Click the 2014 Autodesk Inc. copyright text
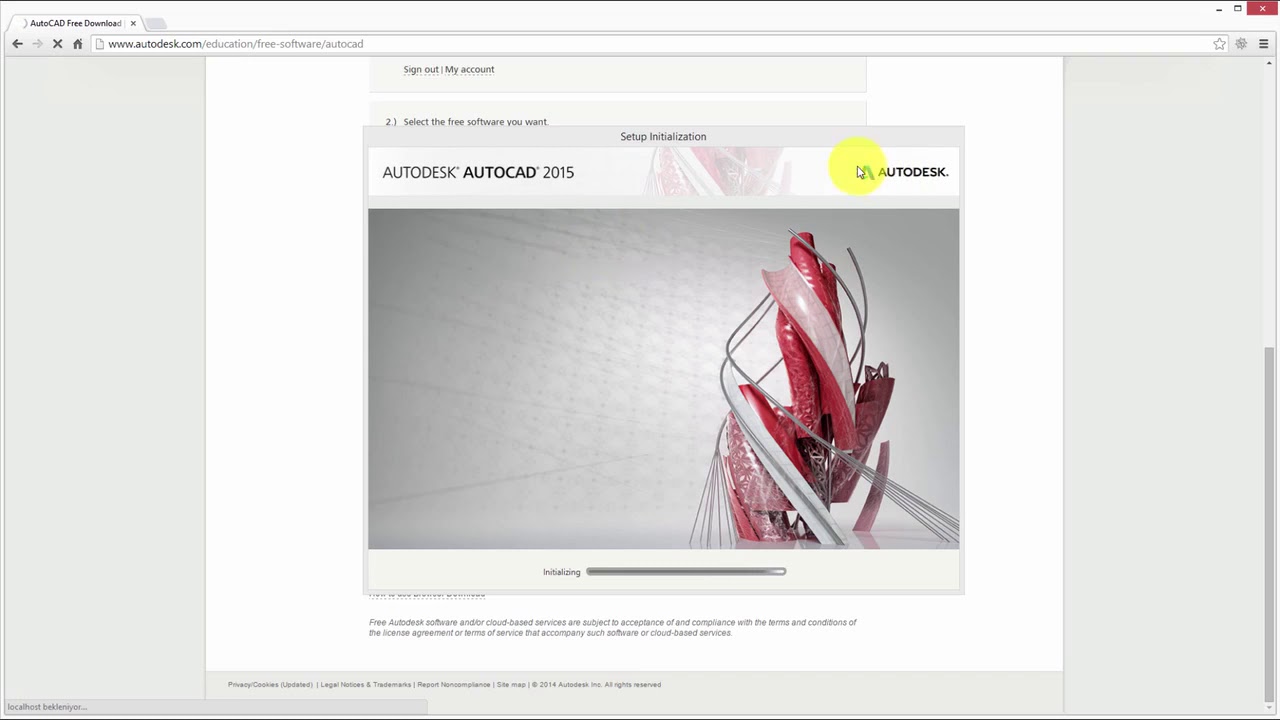The image size is (1280, 720). point(596,685)
